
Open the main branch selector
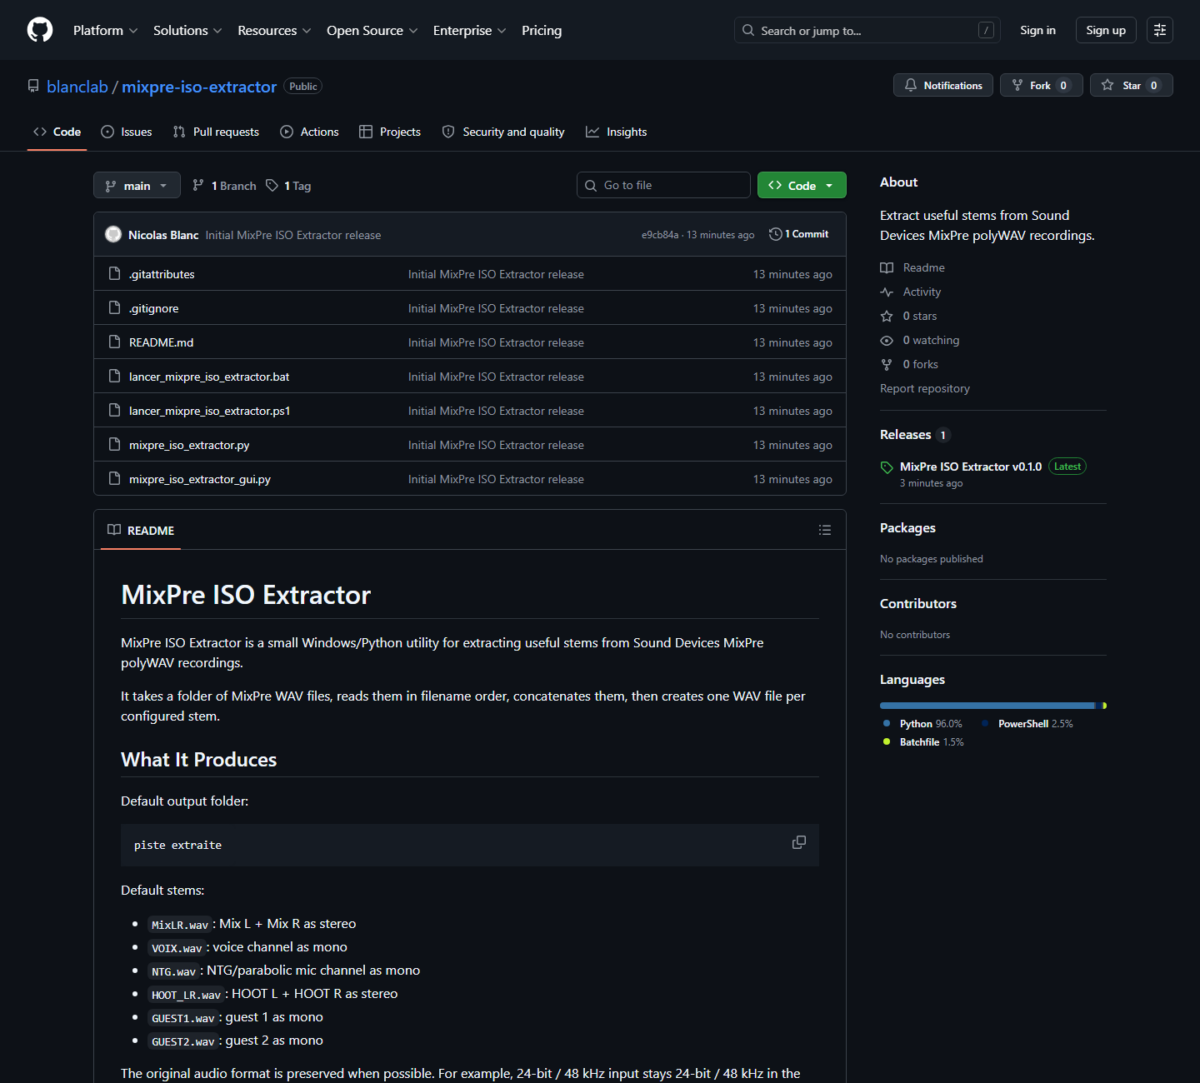[137, 185]
